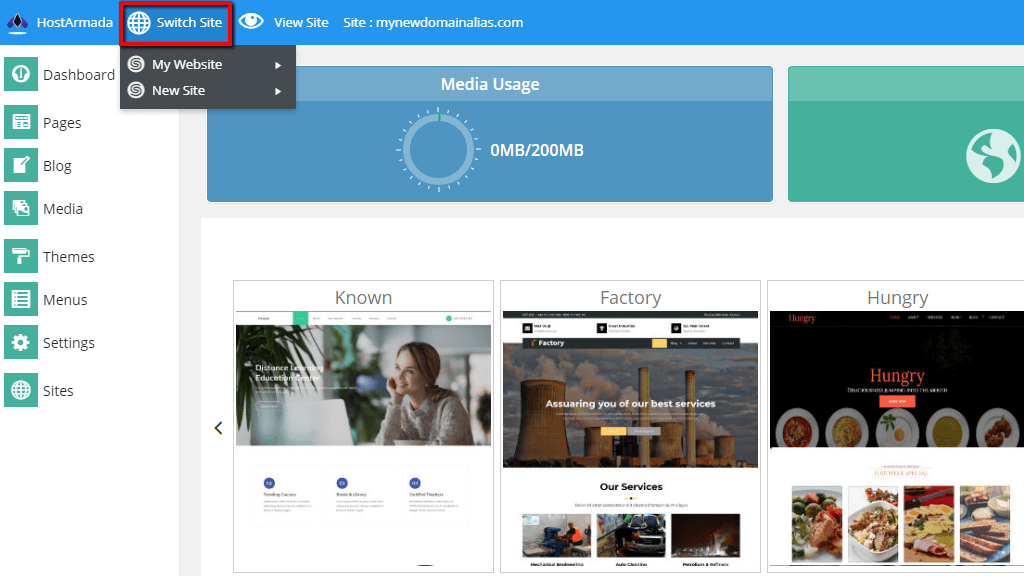Click the New Site entry icon
Image resolution: width=1024 pixels, height=576 pixels.
pyautogui.click(x=136, y=90)
